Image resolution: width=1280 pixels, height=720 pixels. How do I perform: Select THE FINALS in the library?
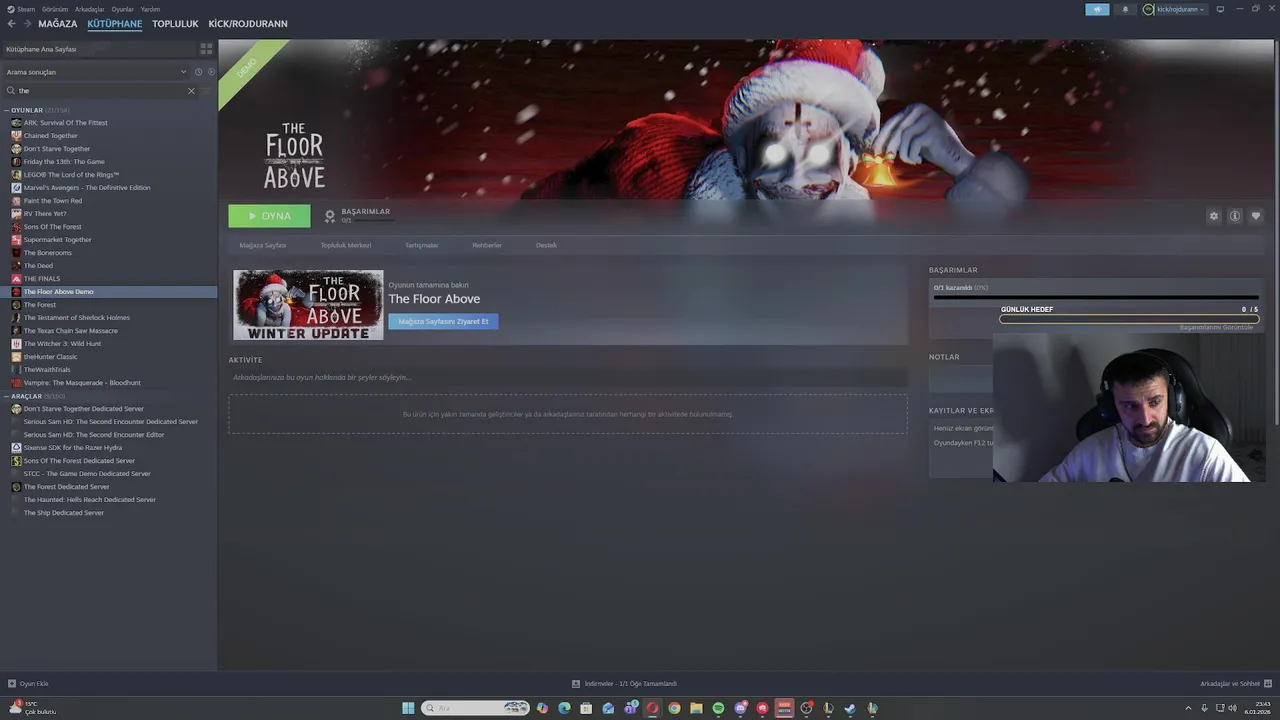pos(42,279)
